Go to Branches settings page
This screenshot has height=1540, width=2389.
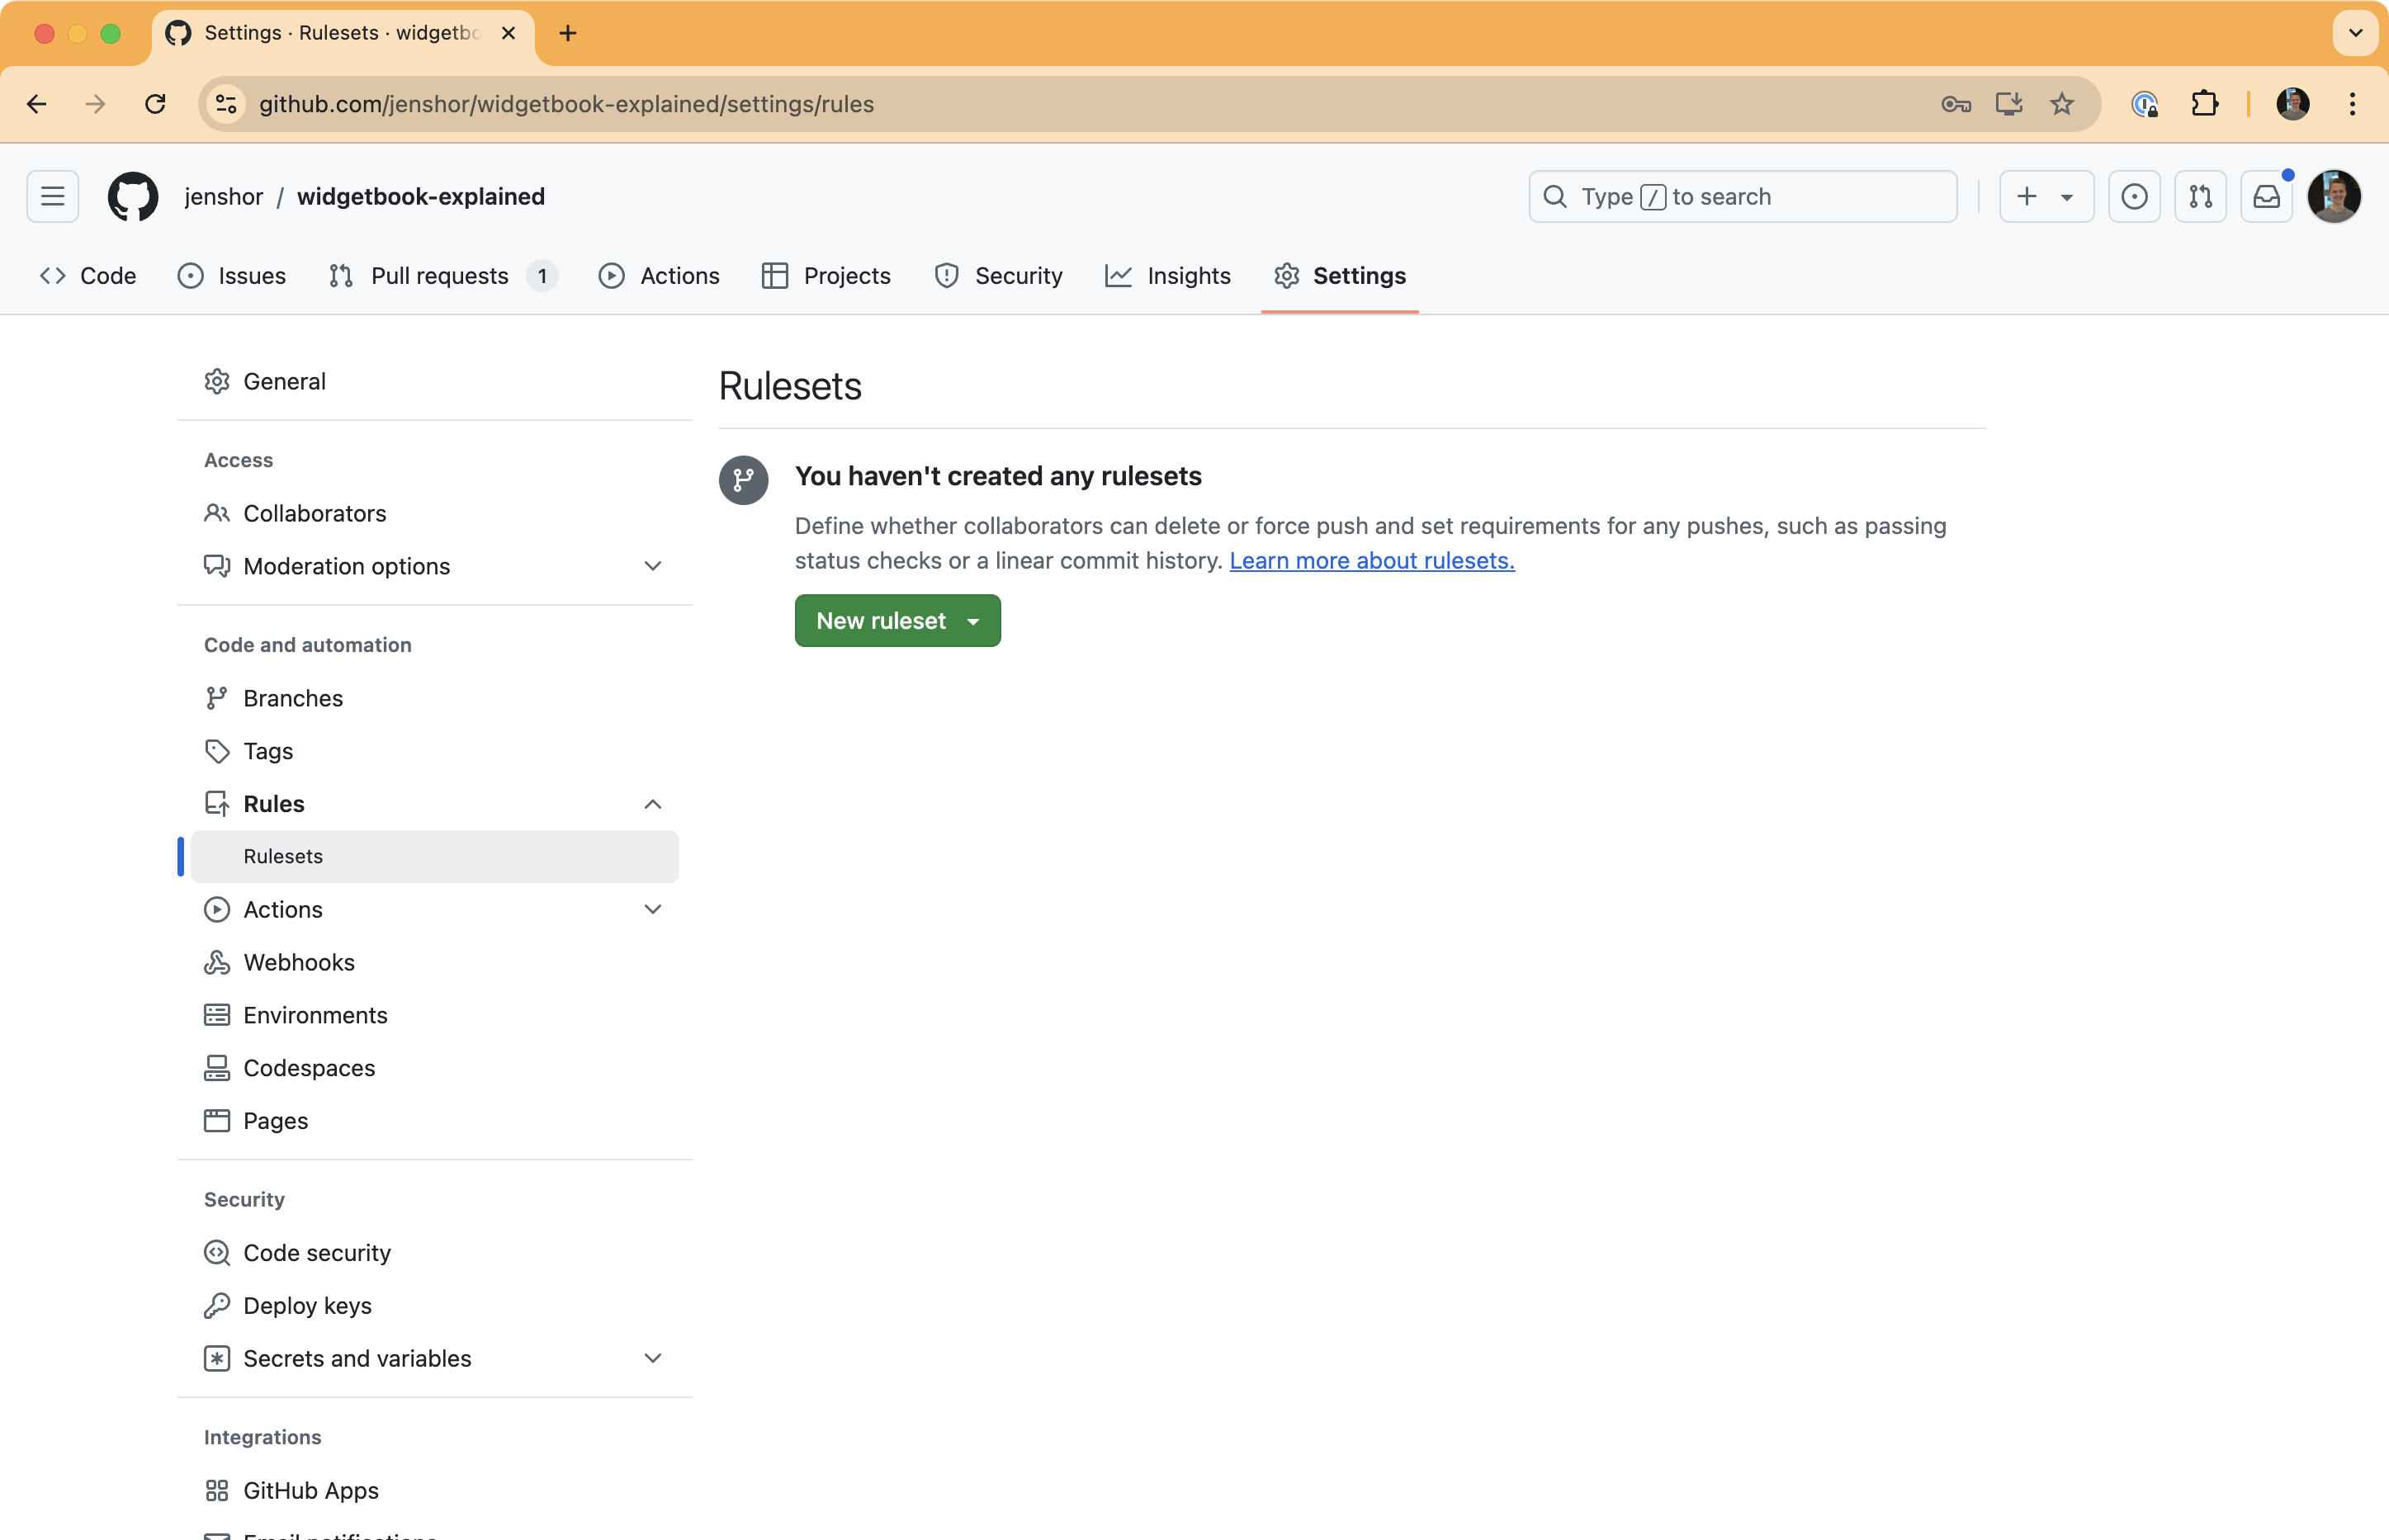(x=293, y=698)
